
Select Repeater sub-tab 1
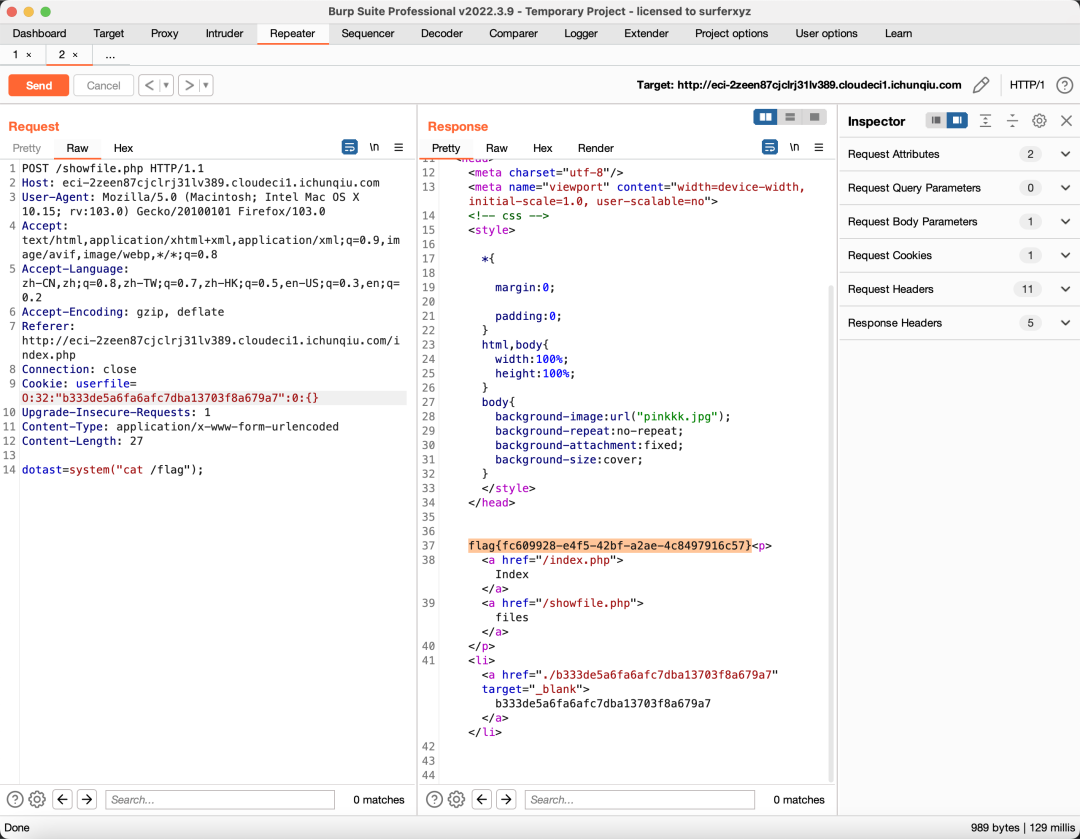coord(15,54)
